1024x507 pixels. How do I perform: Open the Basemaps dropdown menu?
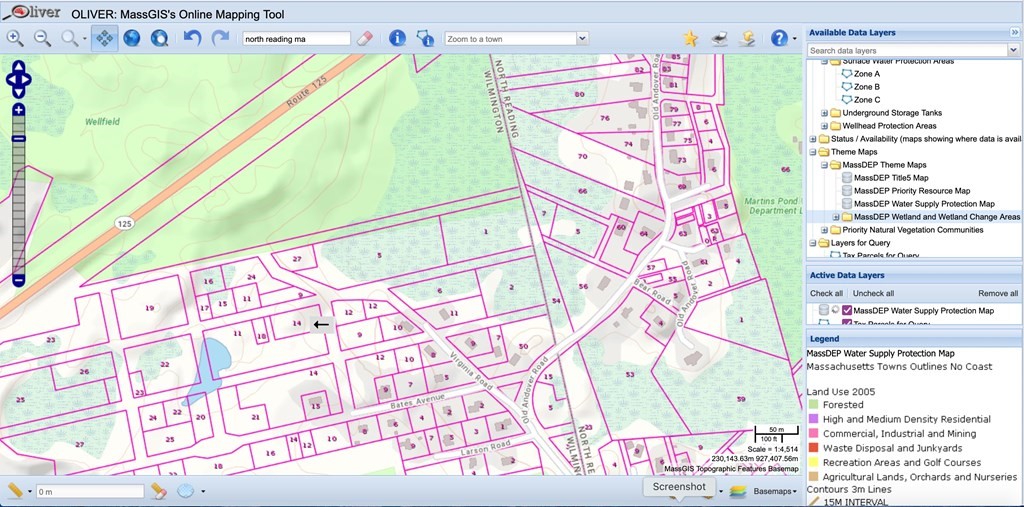click(775, 491)
